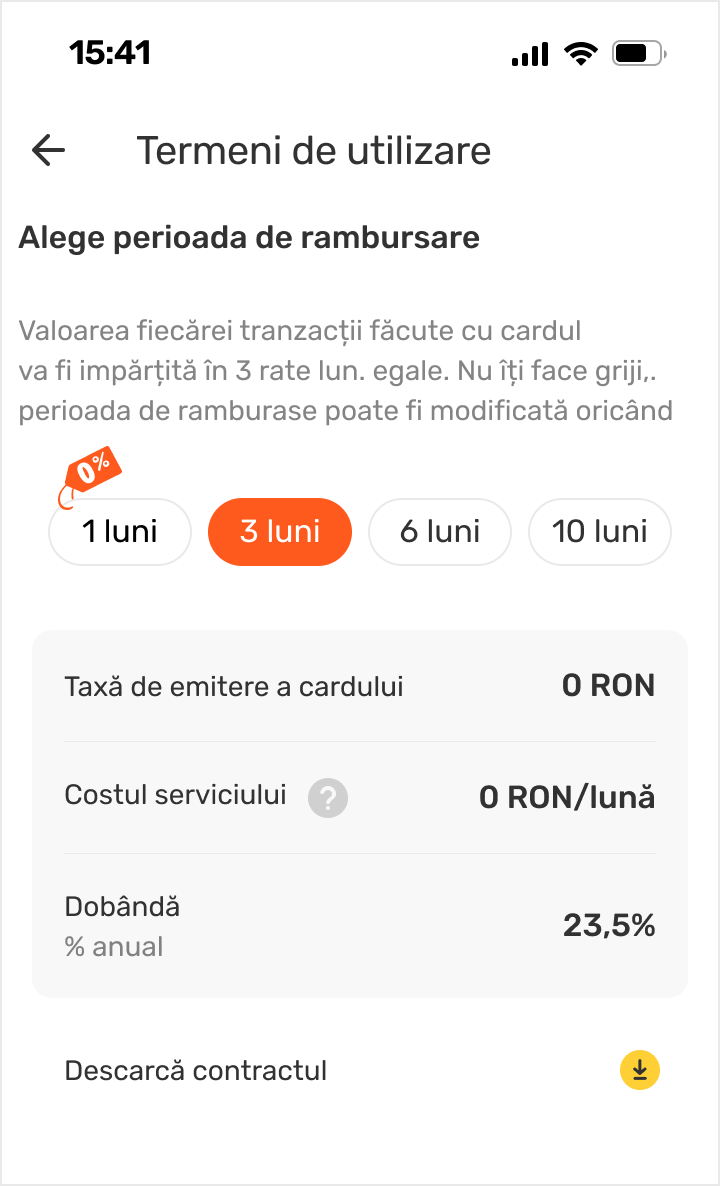Tap the Costul serviciului label
The image size is (720, 1186).
[176, 795]
